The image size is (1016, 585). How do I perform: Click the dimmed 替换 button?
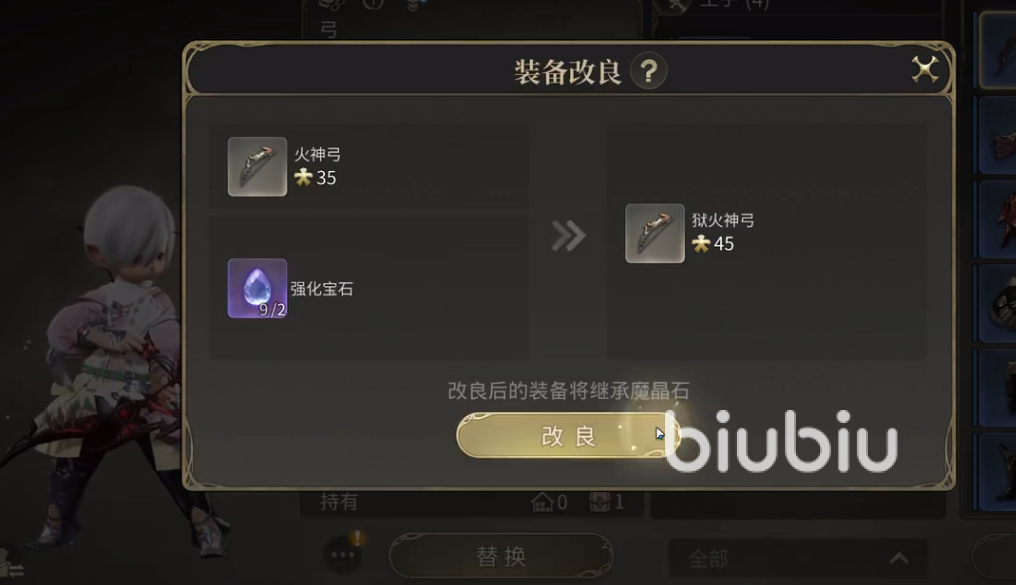click(x=501, y=555)
